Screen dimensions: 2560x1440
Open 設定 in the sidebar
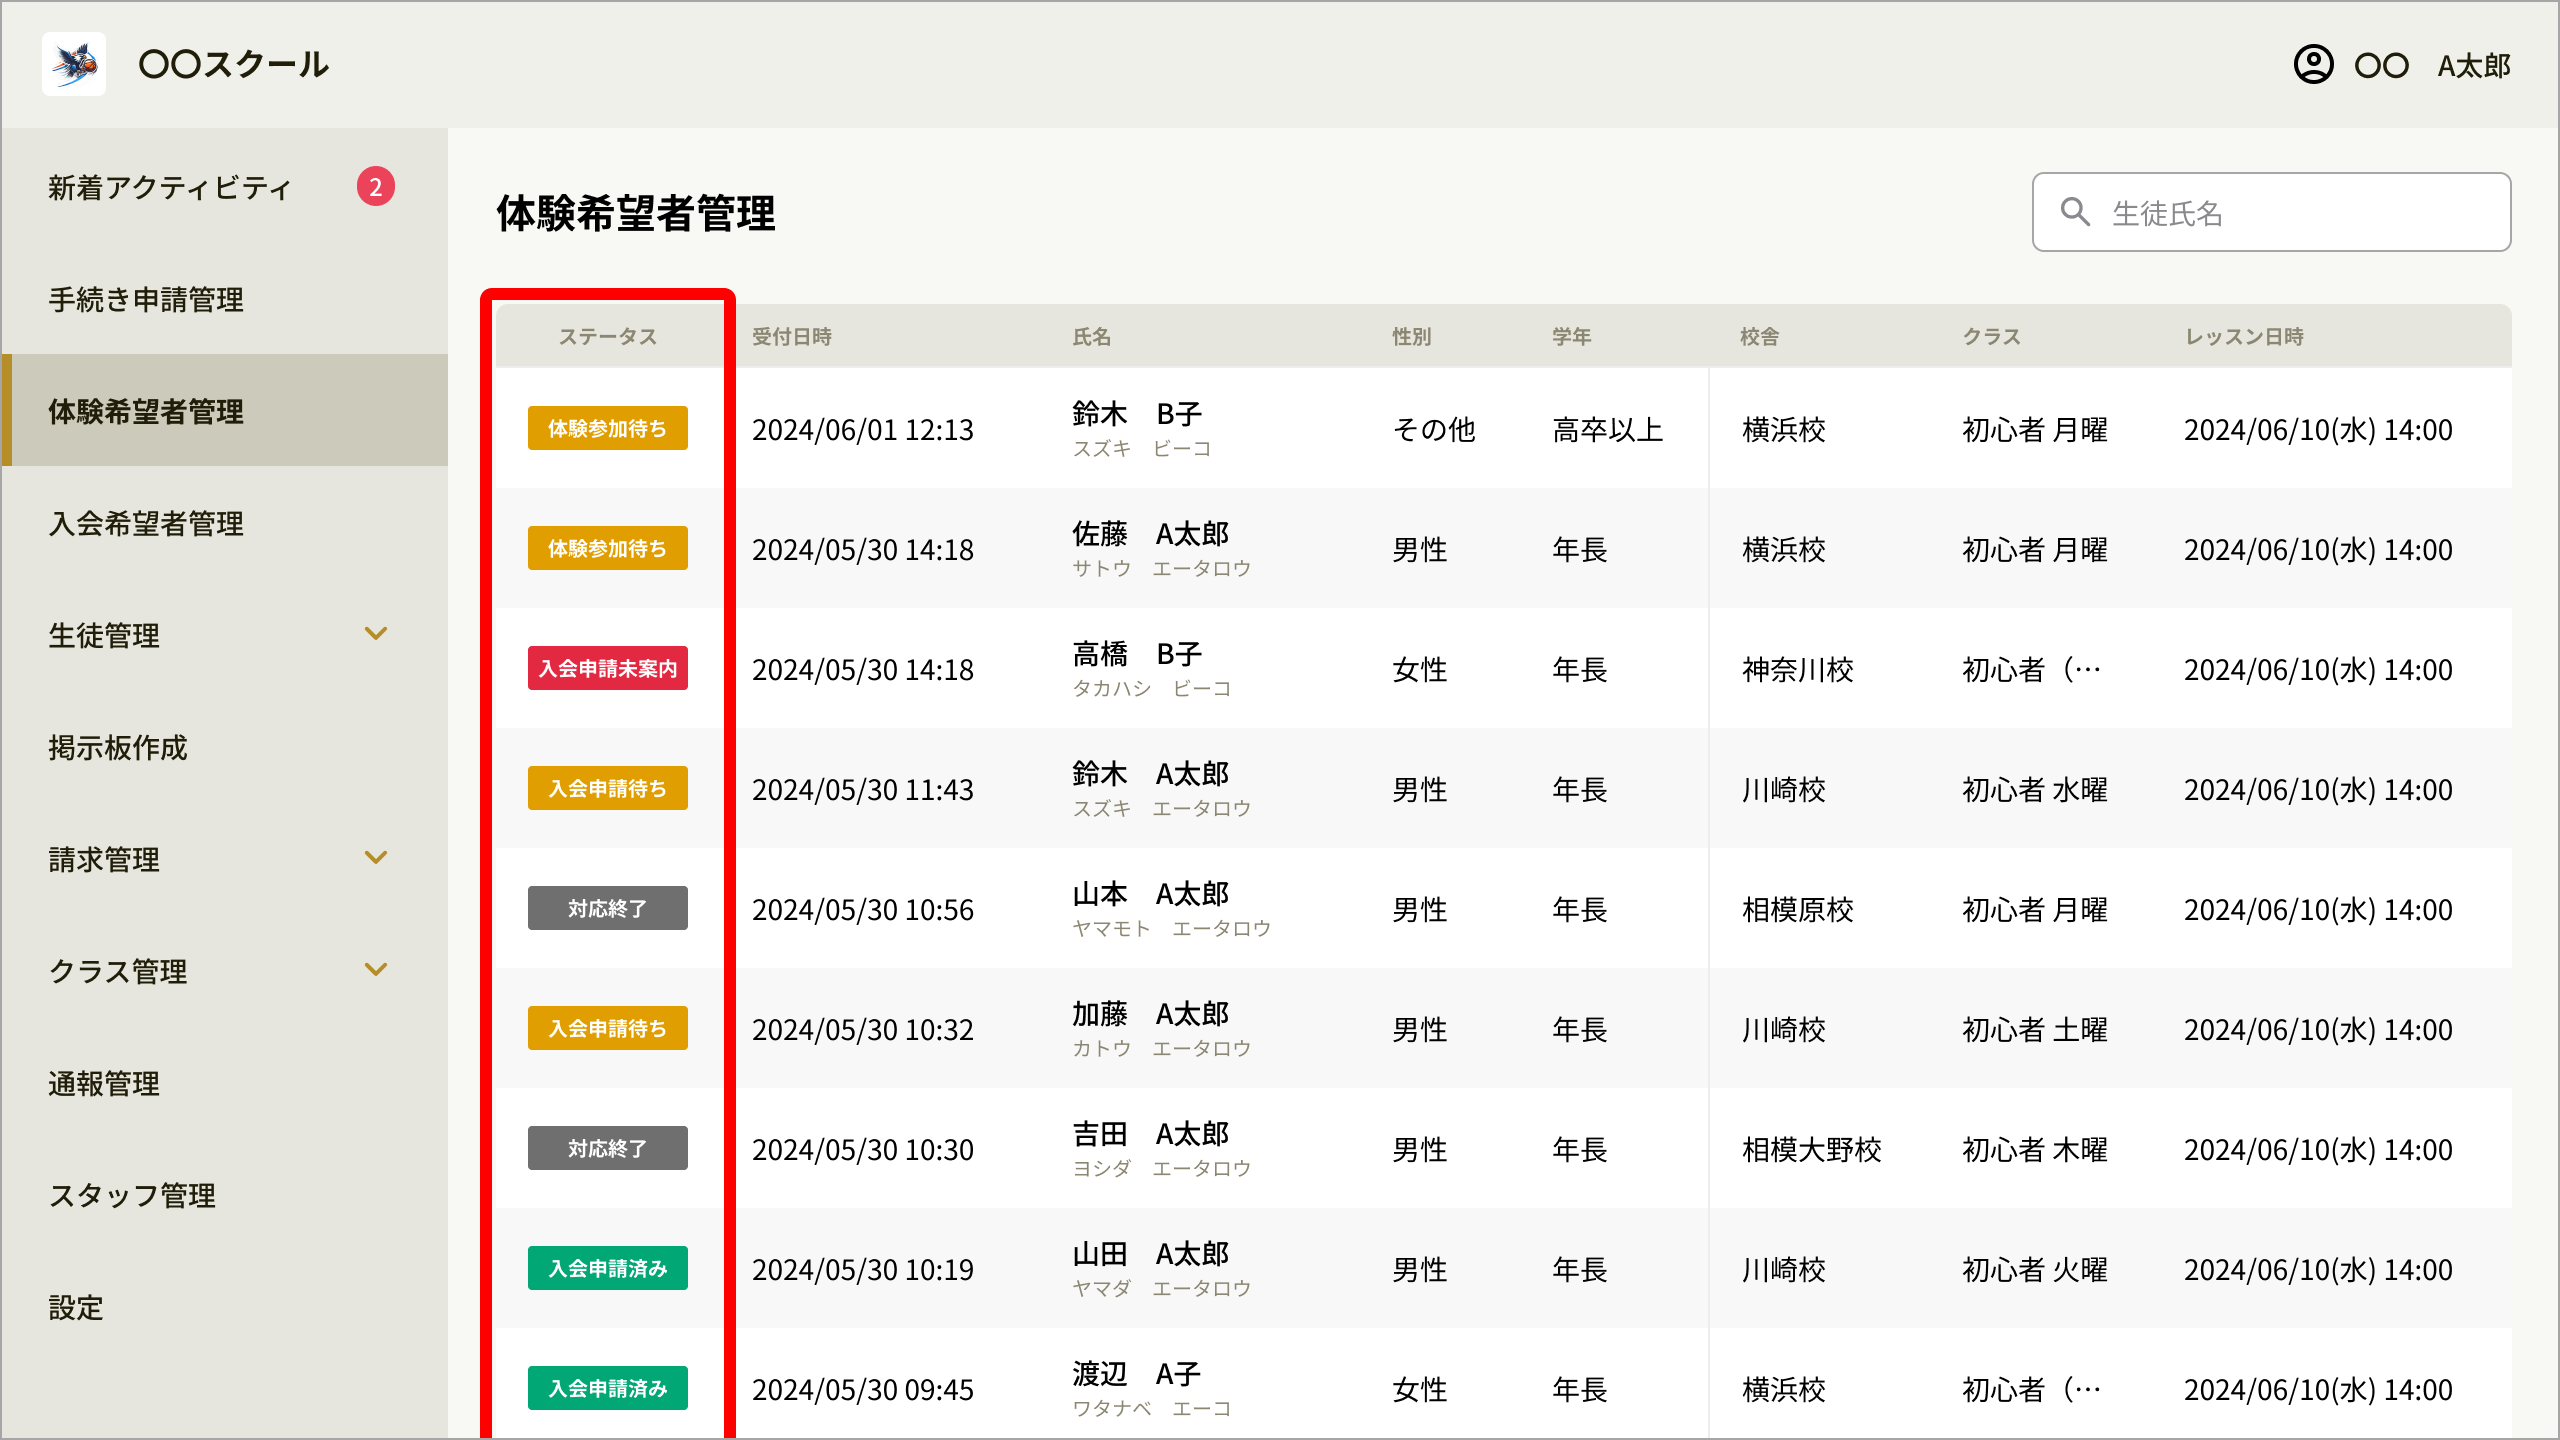[x=76, y=1307]
